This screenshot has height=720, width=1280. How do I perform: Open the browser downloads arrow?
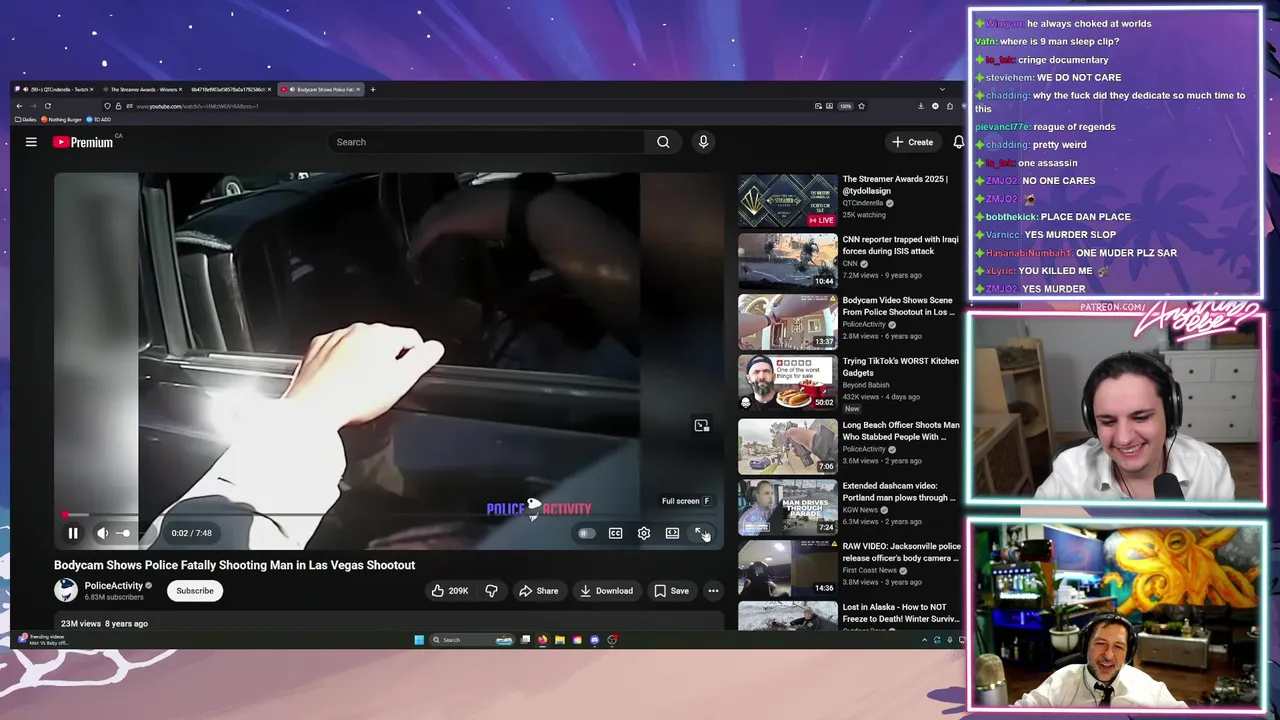921,106
